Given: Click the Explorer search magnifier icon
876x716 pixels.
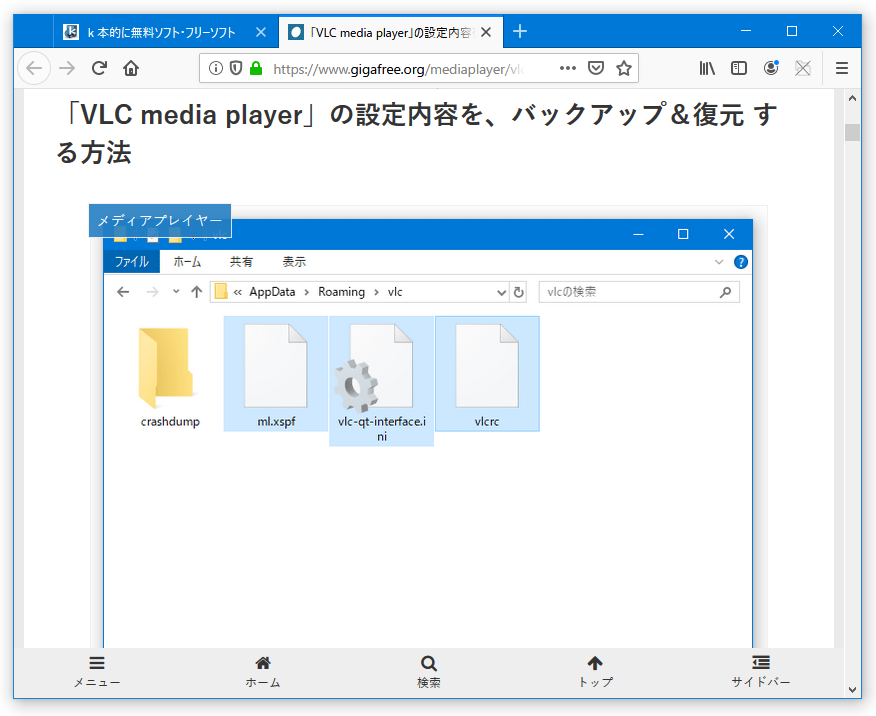Looking at the screenshot, I should pos(726,292).
